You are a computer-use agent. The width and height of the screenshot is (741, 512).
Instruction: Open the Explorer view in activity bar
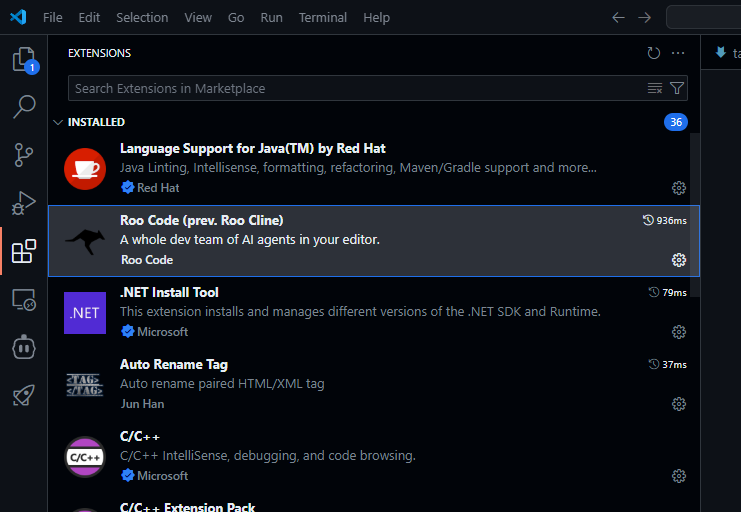24,60
